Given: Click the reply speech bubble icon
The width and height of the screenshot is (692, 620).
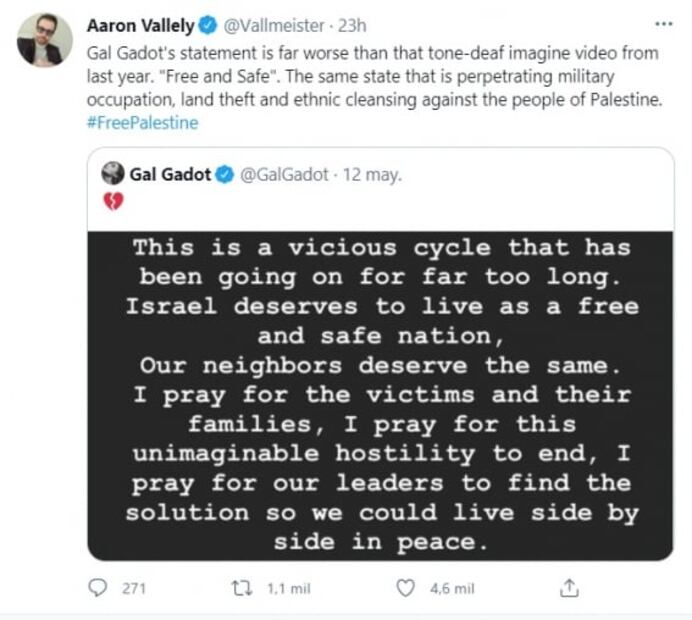Looking at the screenshot, I should coord(98,588).
